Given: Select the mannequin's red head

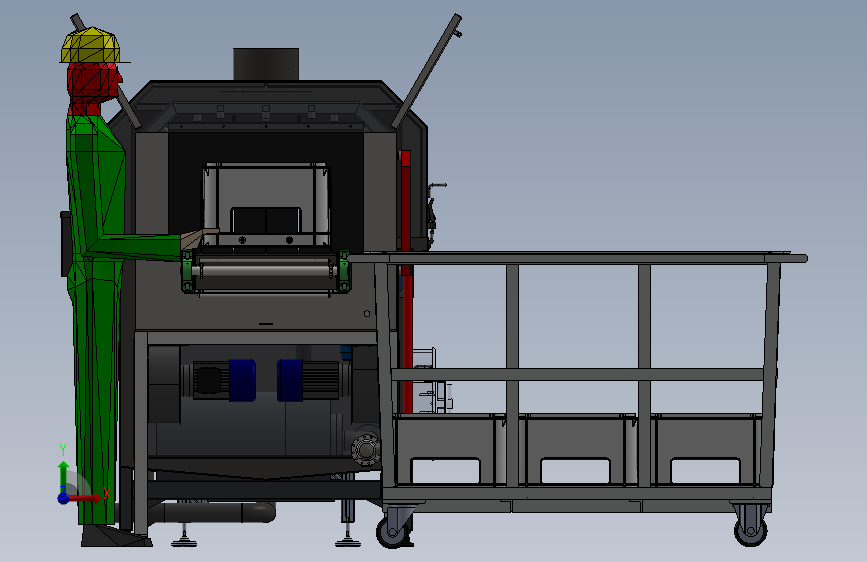Looking at the screenshot, I should pyautogui.click(x=91, y=83).
